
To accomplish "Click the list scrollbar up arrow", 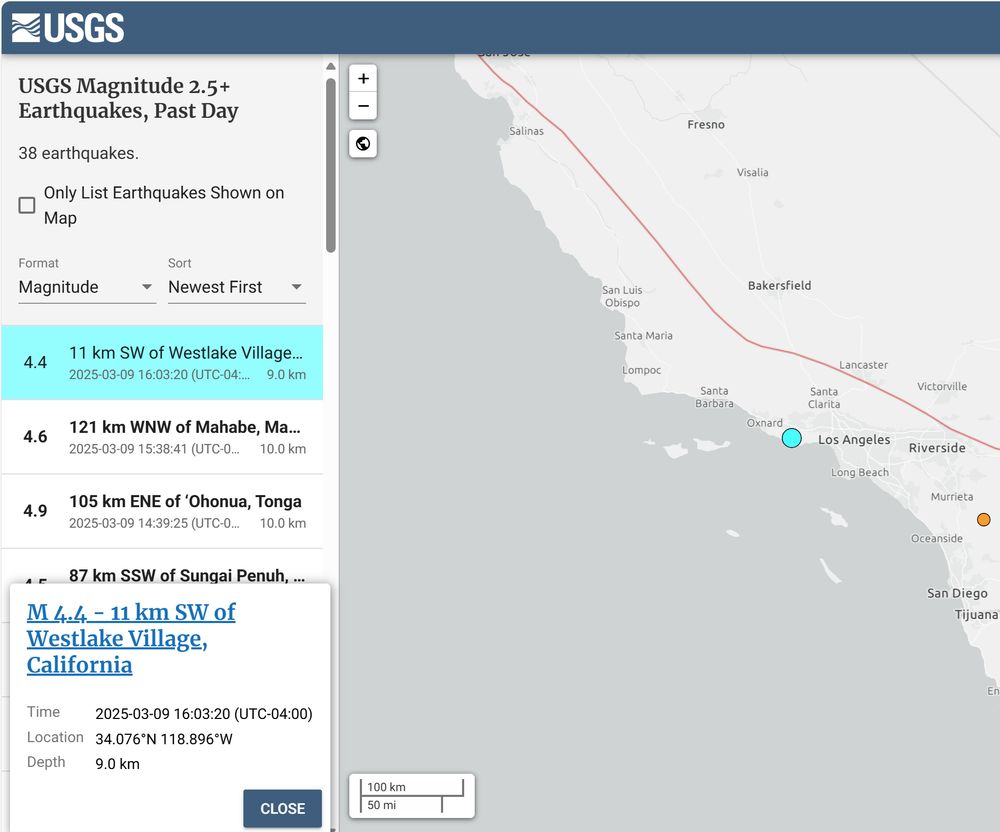I will tap(330, 66).
